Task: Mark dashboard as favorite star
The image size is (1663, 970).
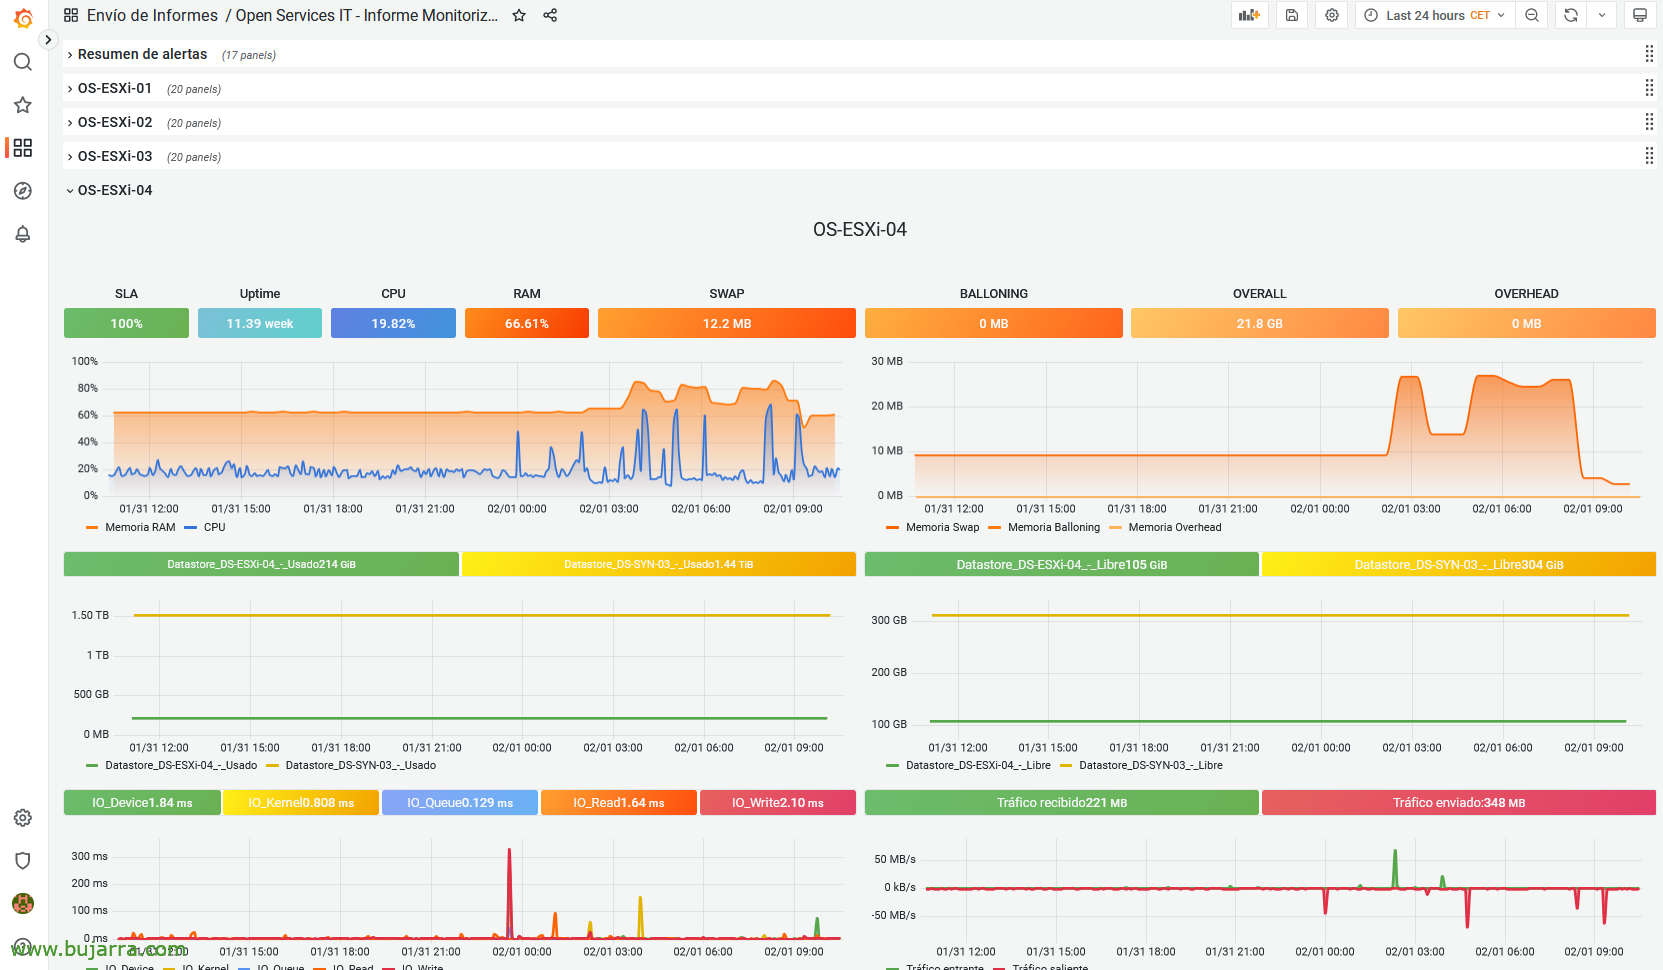Action: [519, 15]
